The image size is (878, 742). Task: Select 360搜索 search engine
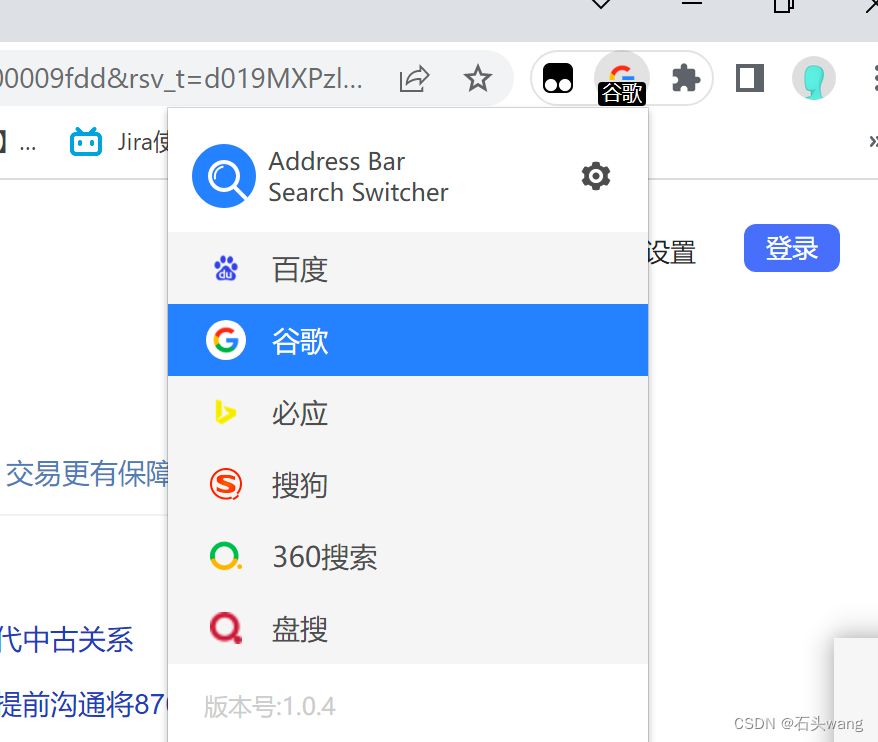point(408,557)
